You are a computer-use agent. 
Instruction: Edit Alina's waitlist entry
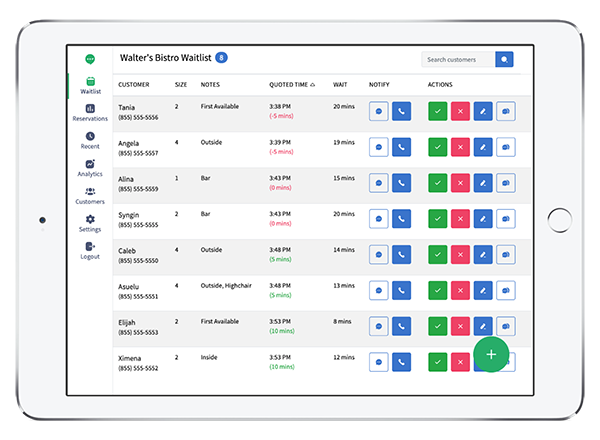483,183
